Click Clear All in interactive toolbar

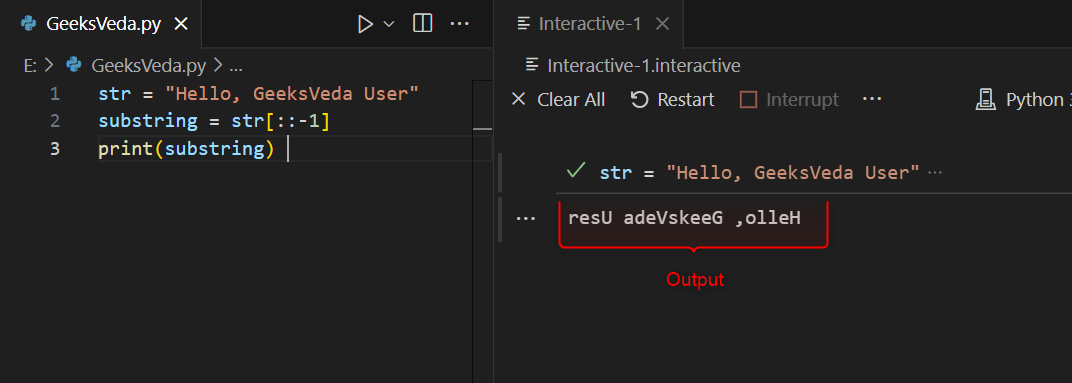click(x=558, y=100)
